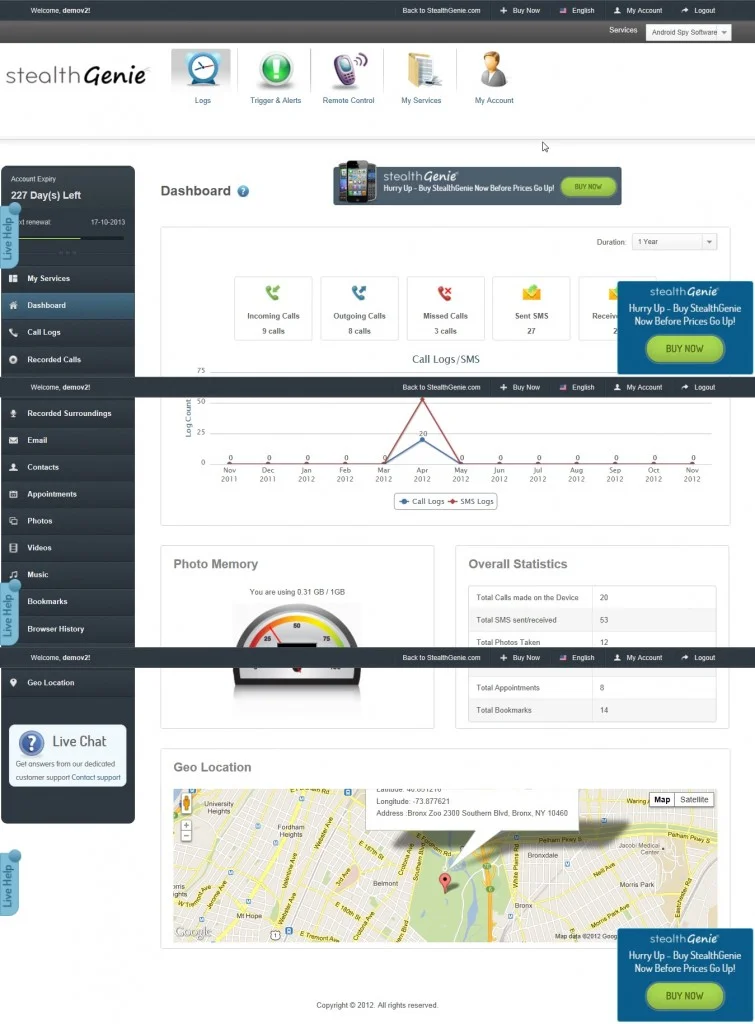Viewport: 755px width, 1024px height.
Task: Click the Missed Calls icon
Action: click(445, 293)
